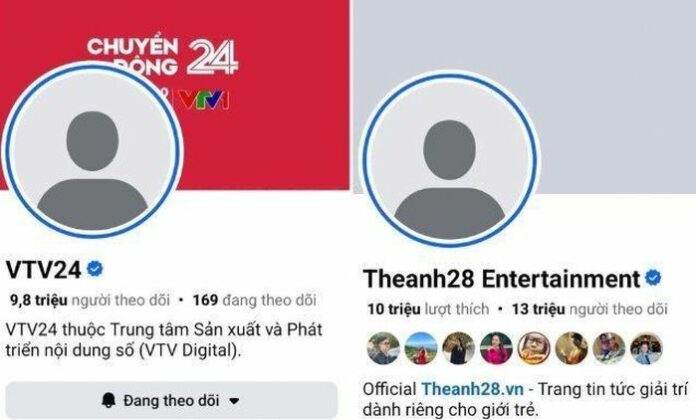
Task: Click the bell icon in Đang theo dõi
Action: coord(109,400)
